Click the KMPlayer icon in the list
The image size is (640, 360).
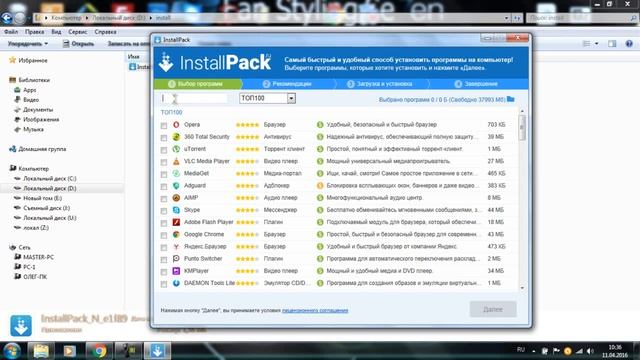(176, 271)
